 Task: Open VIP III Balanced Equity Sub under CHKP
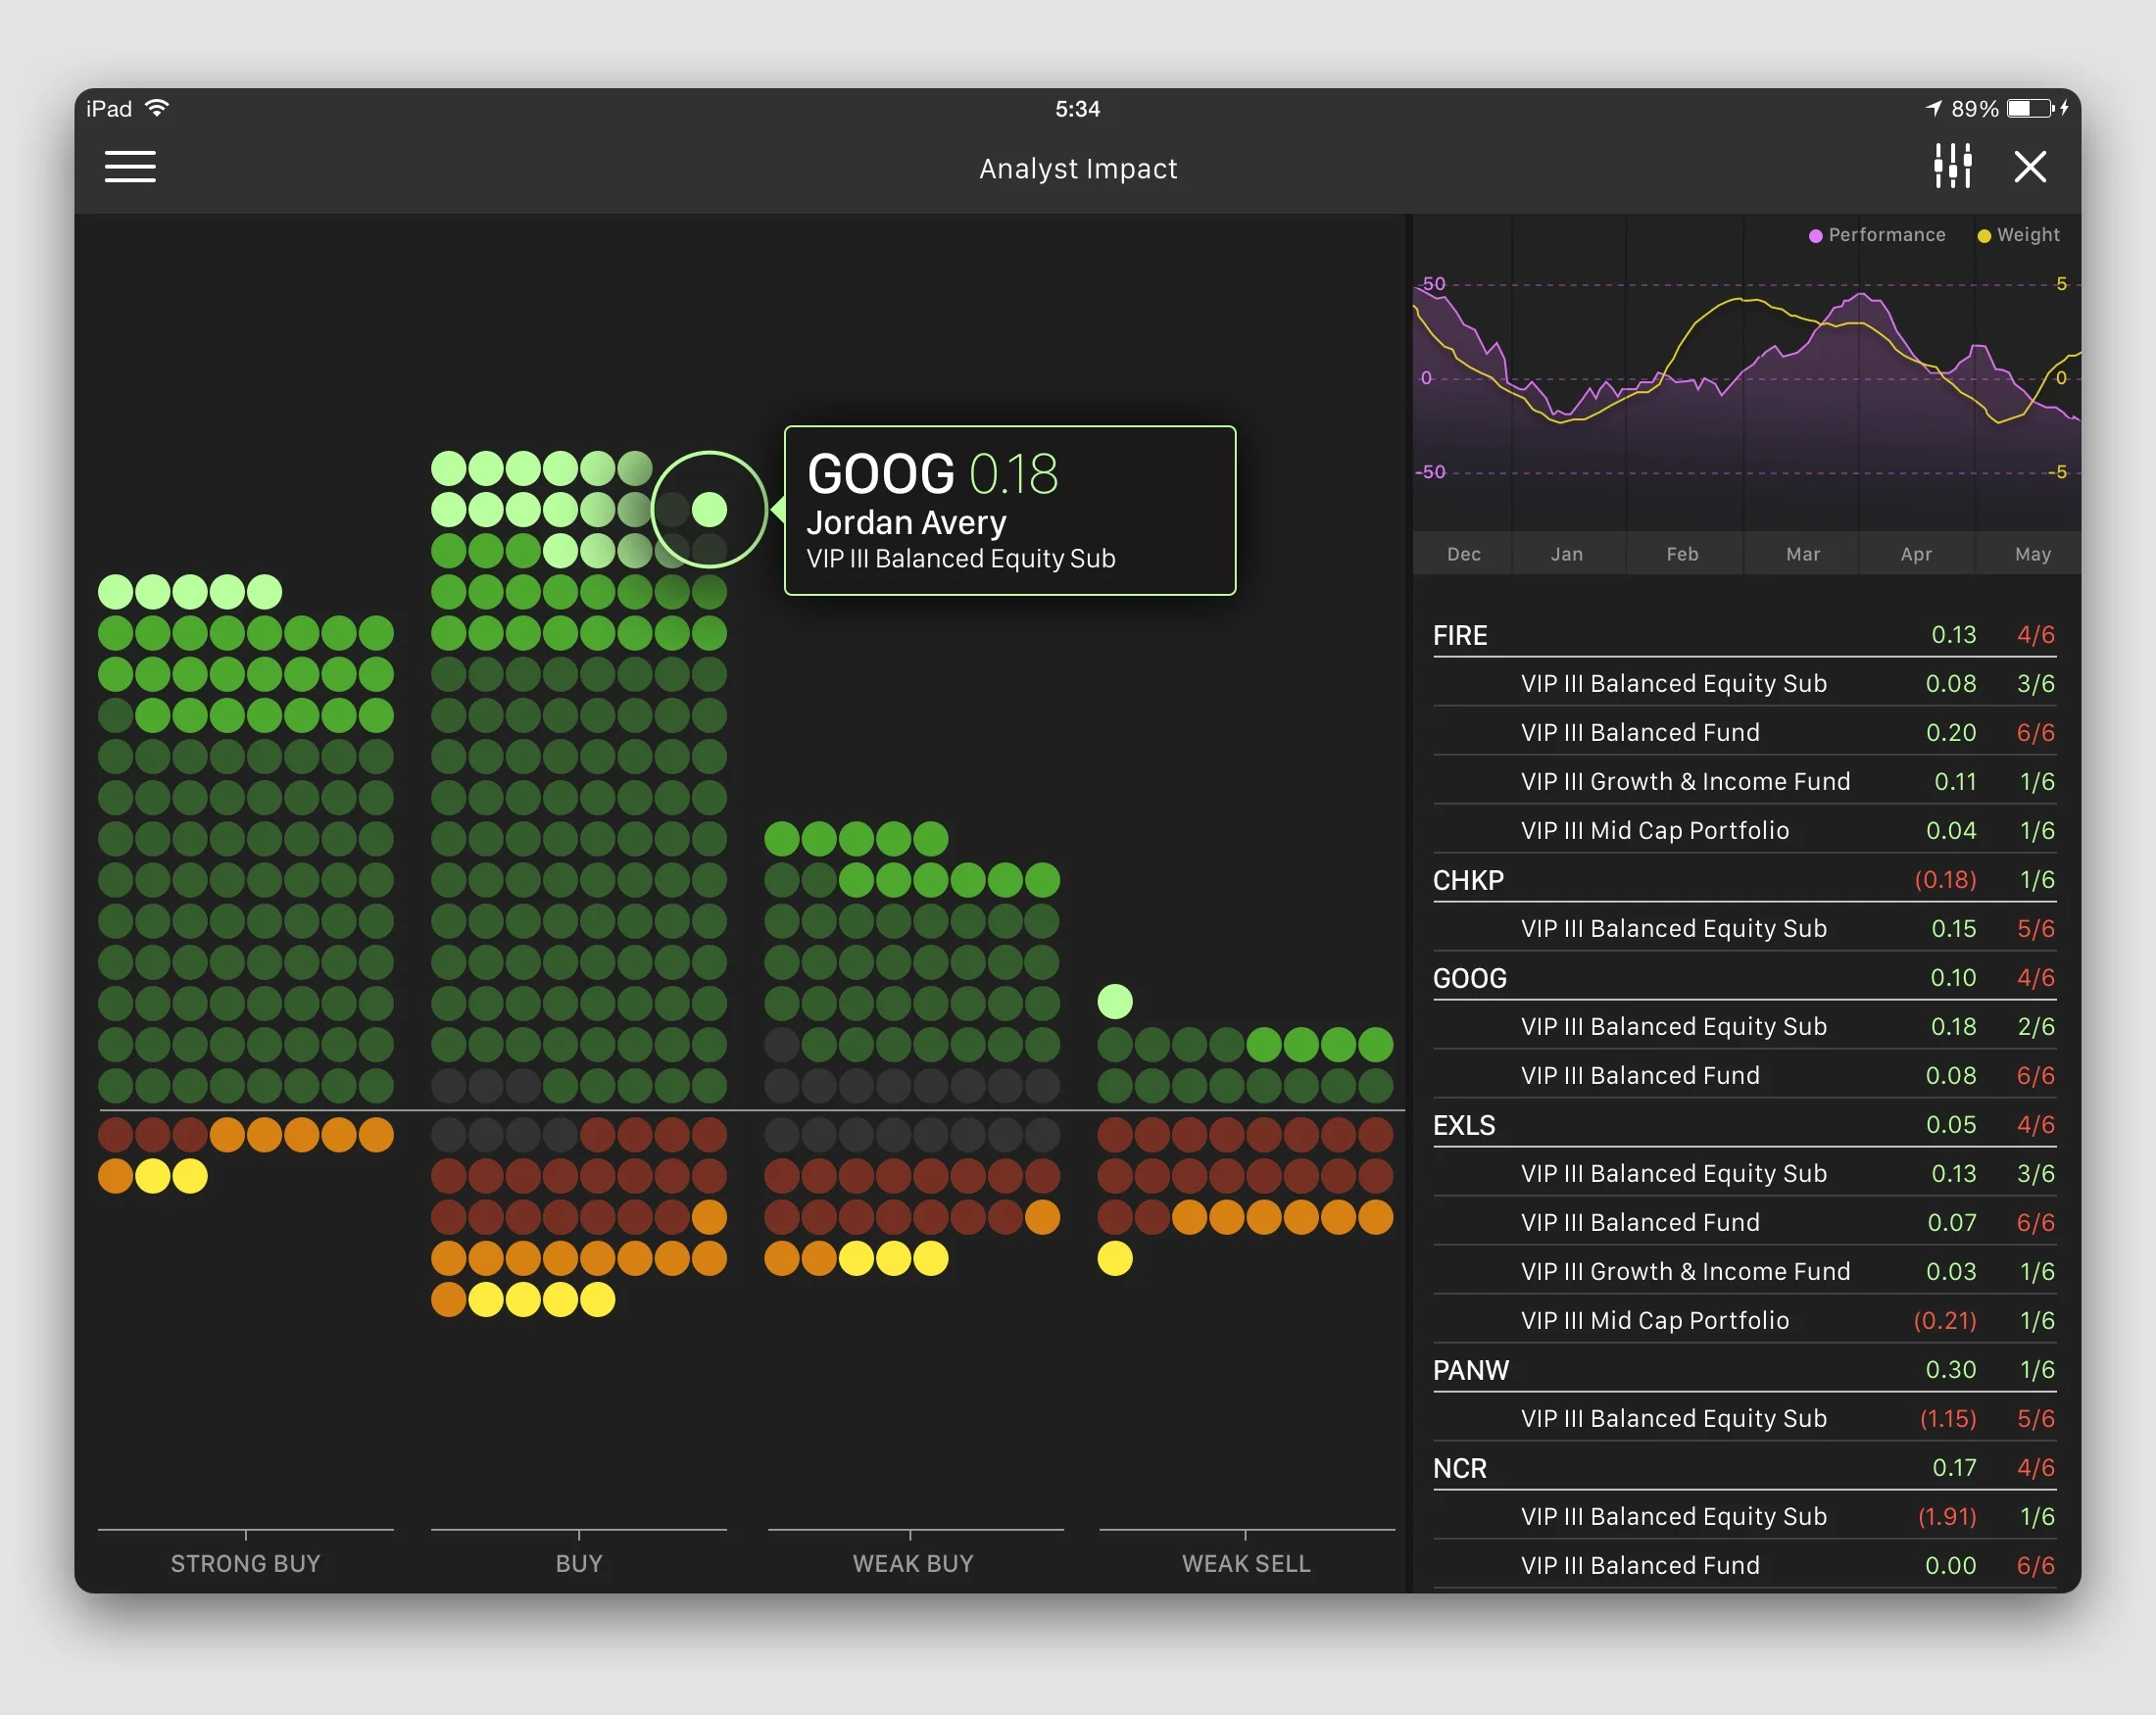coord(1673,928)
